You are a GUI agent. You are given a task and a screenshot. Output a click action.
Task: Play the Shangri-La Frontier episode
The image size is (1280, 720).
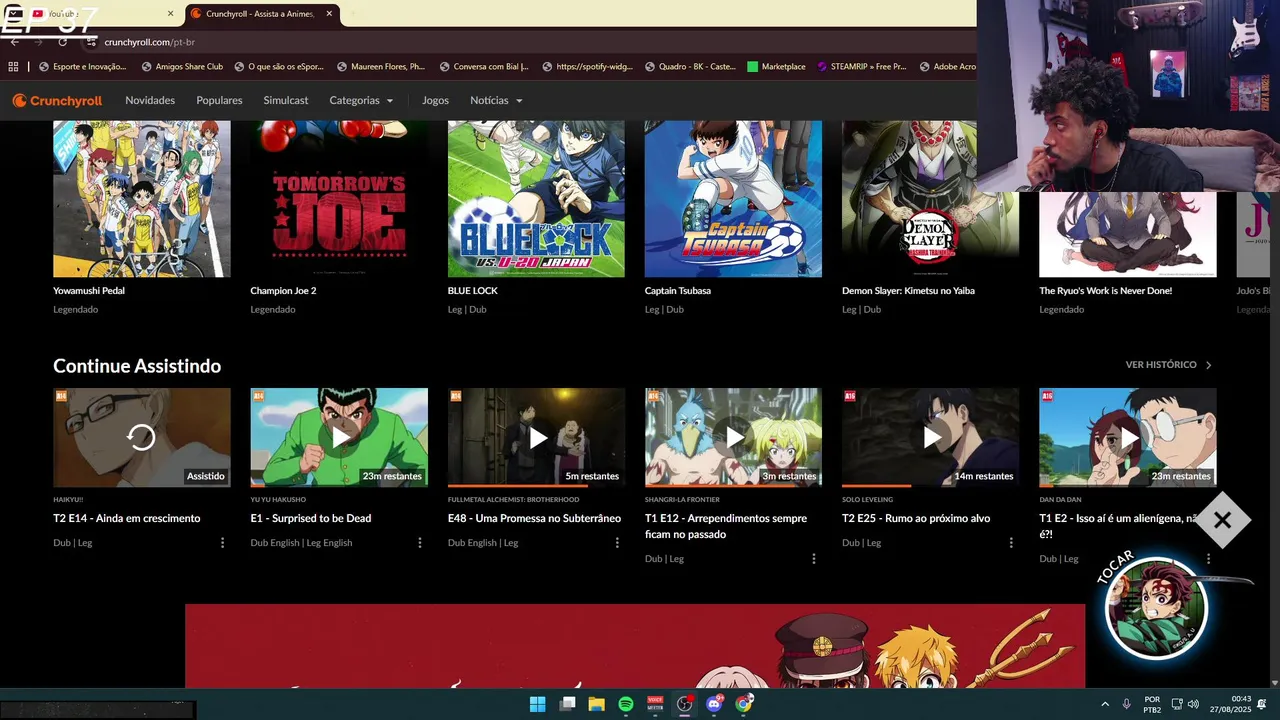[735, 437]
